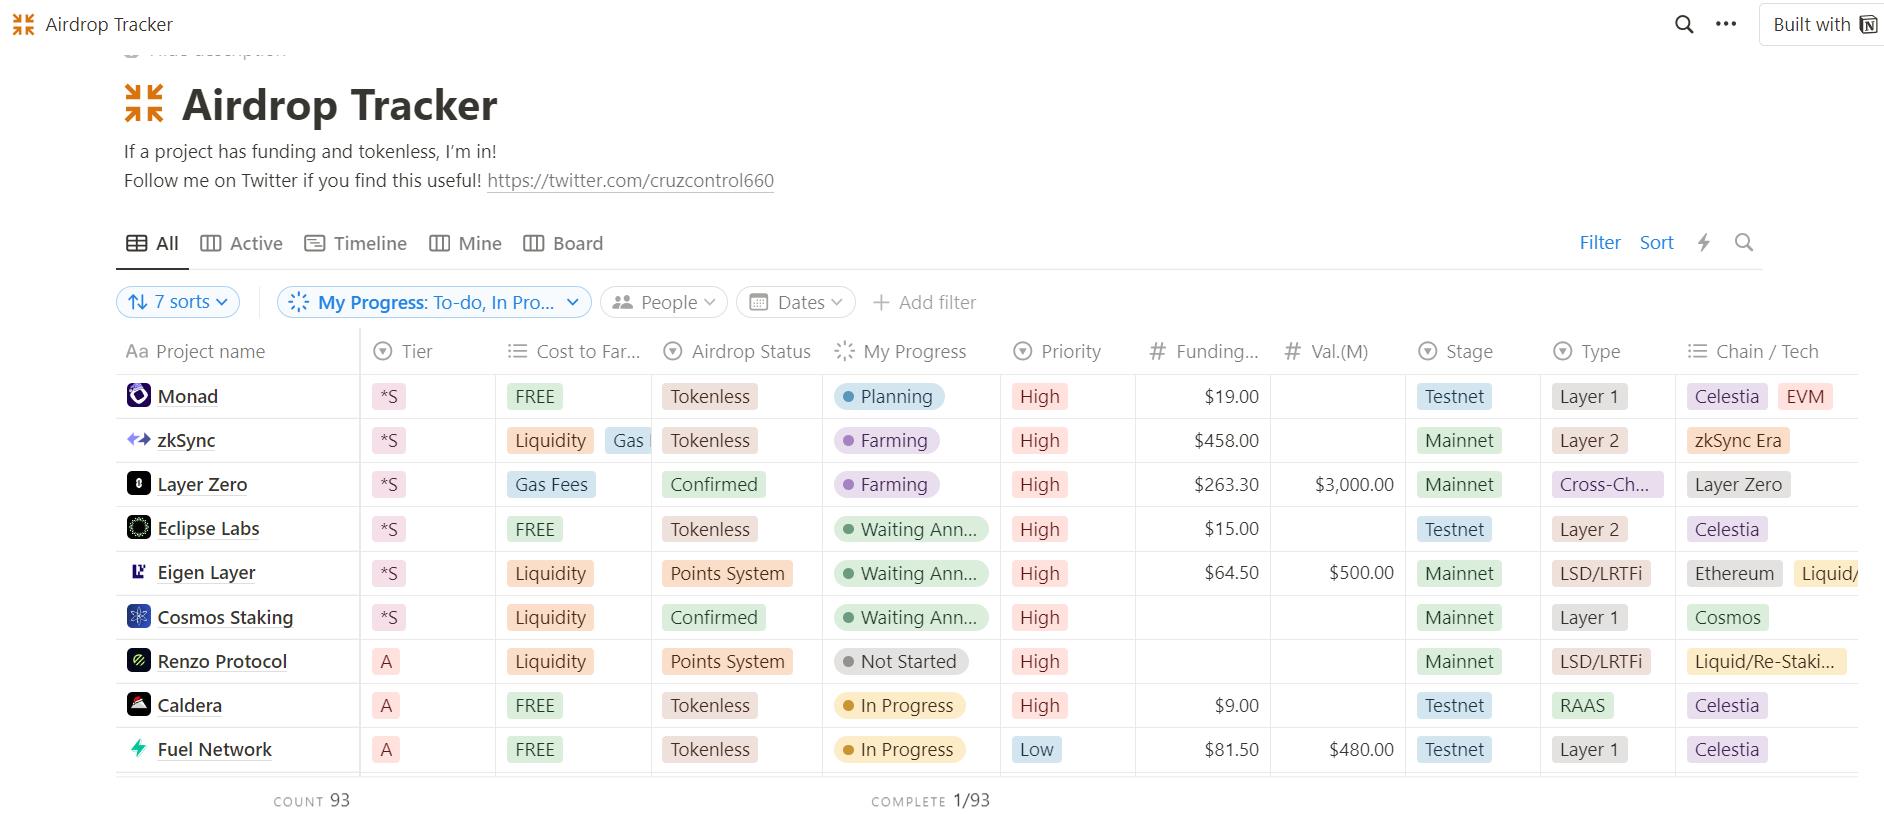Screen dimensions: 1884x814
Task: Expand the People filter dropdown
Action: (x=664, y=302)
